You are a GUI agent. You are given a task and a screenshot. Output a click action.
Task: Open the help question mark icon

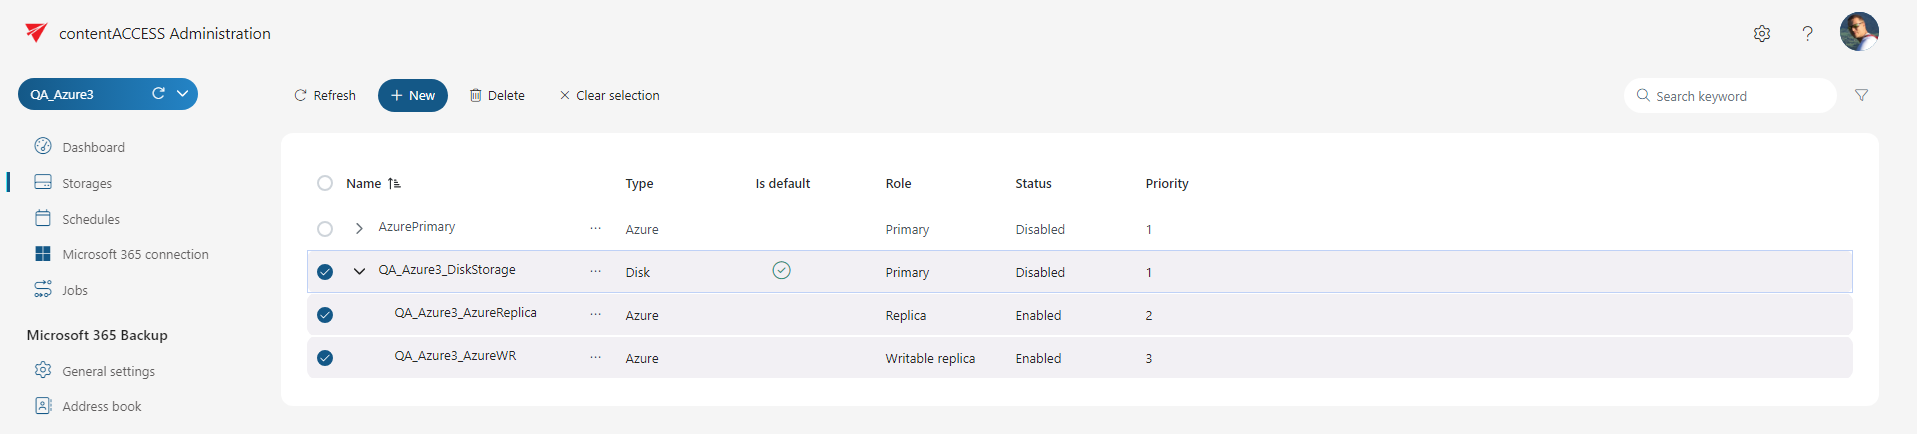(x=1808, y=33)
